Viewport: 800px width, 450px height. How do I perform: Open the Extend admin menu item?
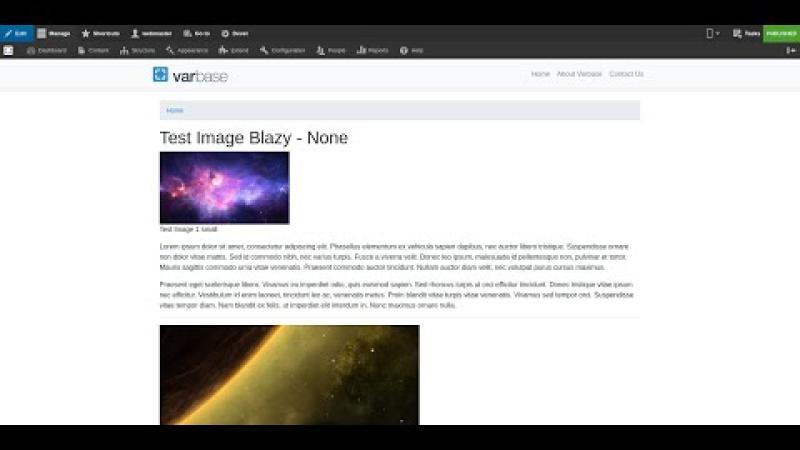pyautogui.click(x=234, y=51)
